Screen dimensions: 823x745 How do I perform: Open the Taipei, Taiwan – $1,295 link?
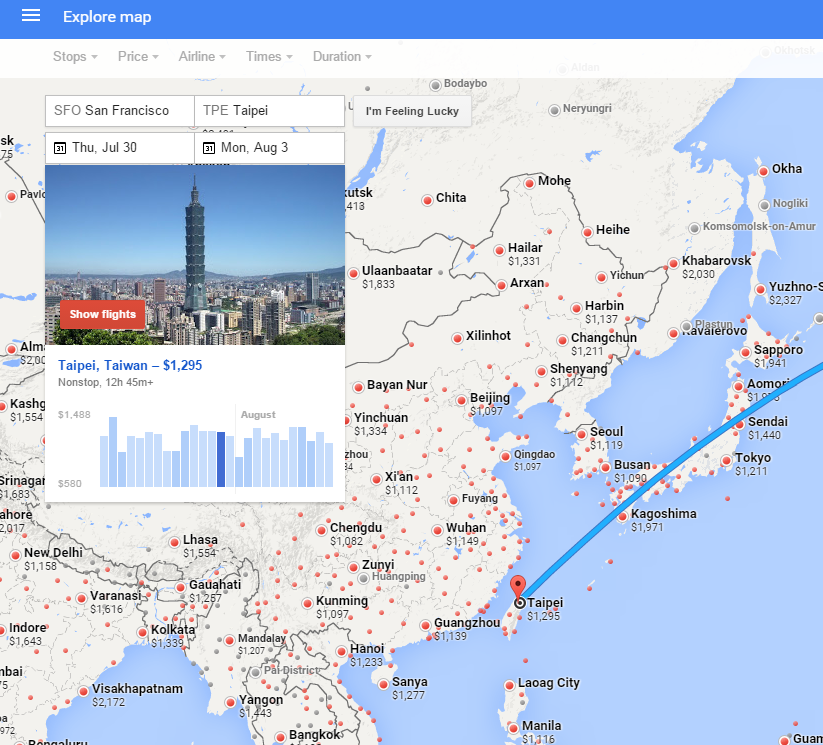pyautogui.click(x=130, y=365)
